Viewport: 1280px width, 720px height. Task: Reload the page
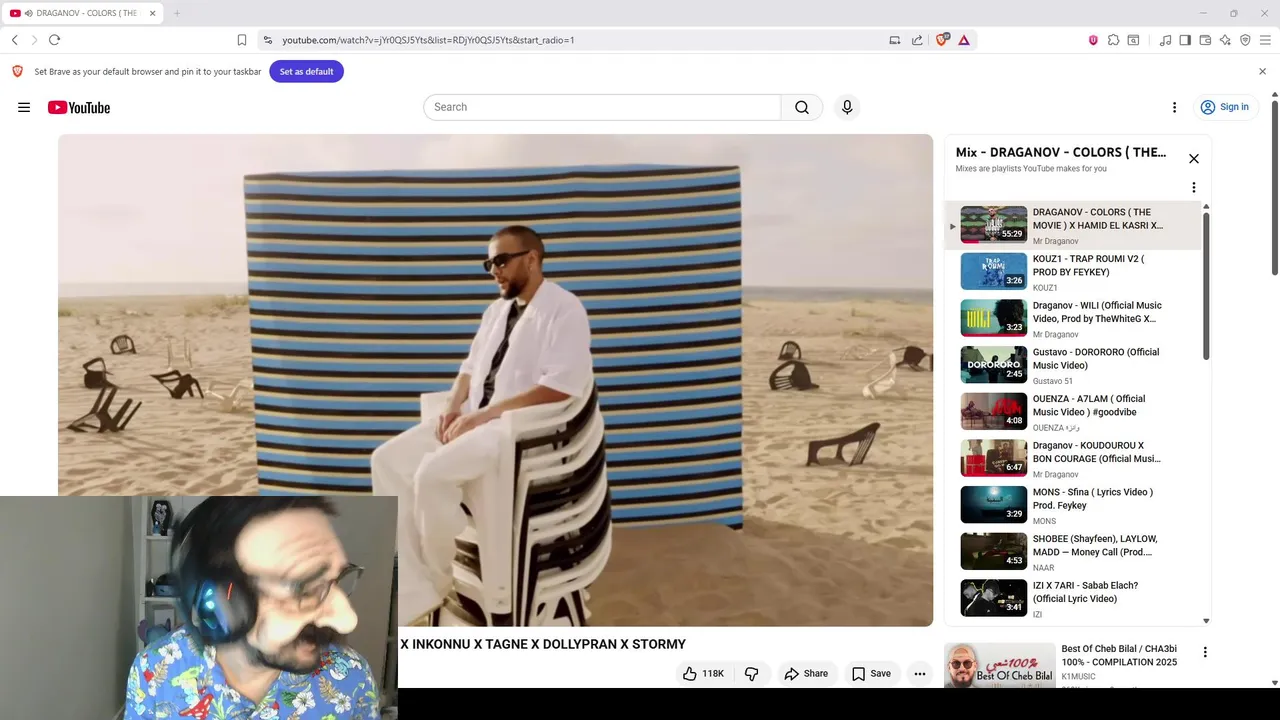click(x=54, y=40)
